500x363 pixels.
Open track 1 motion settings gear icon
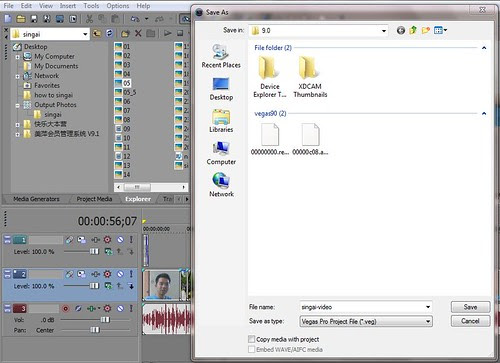click(x=107, y=240)
